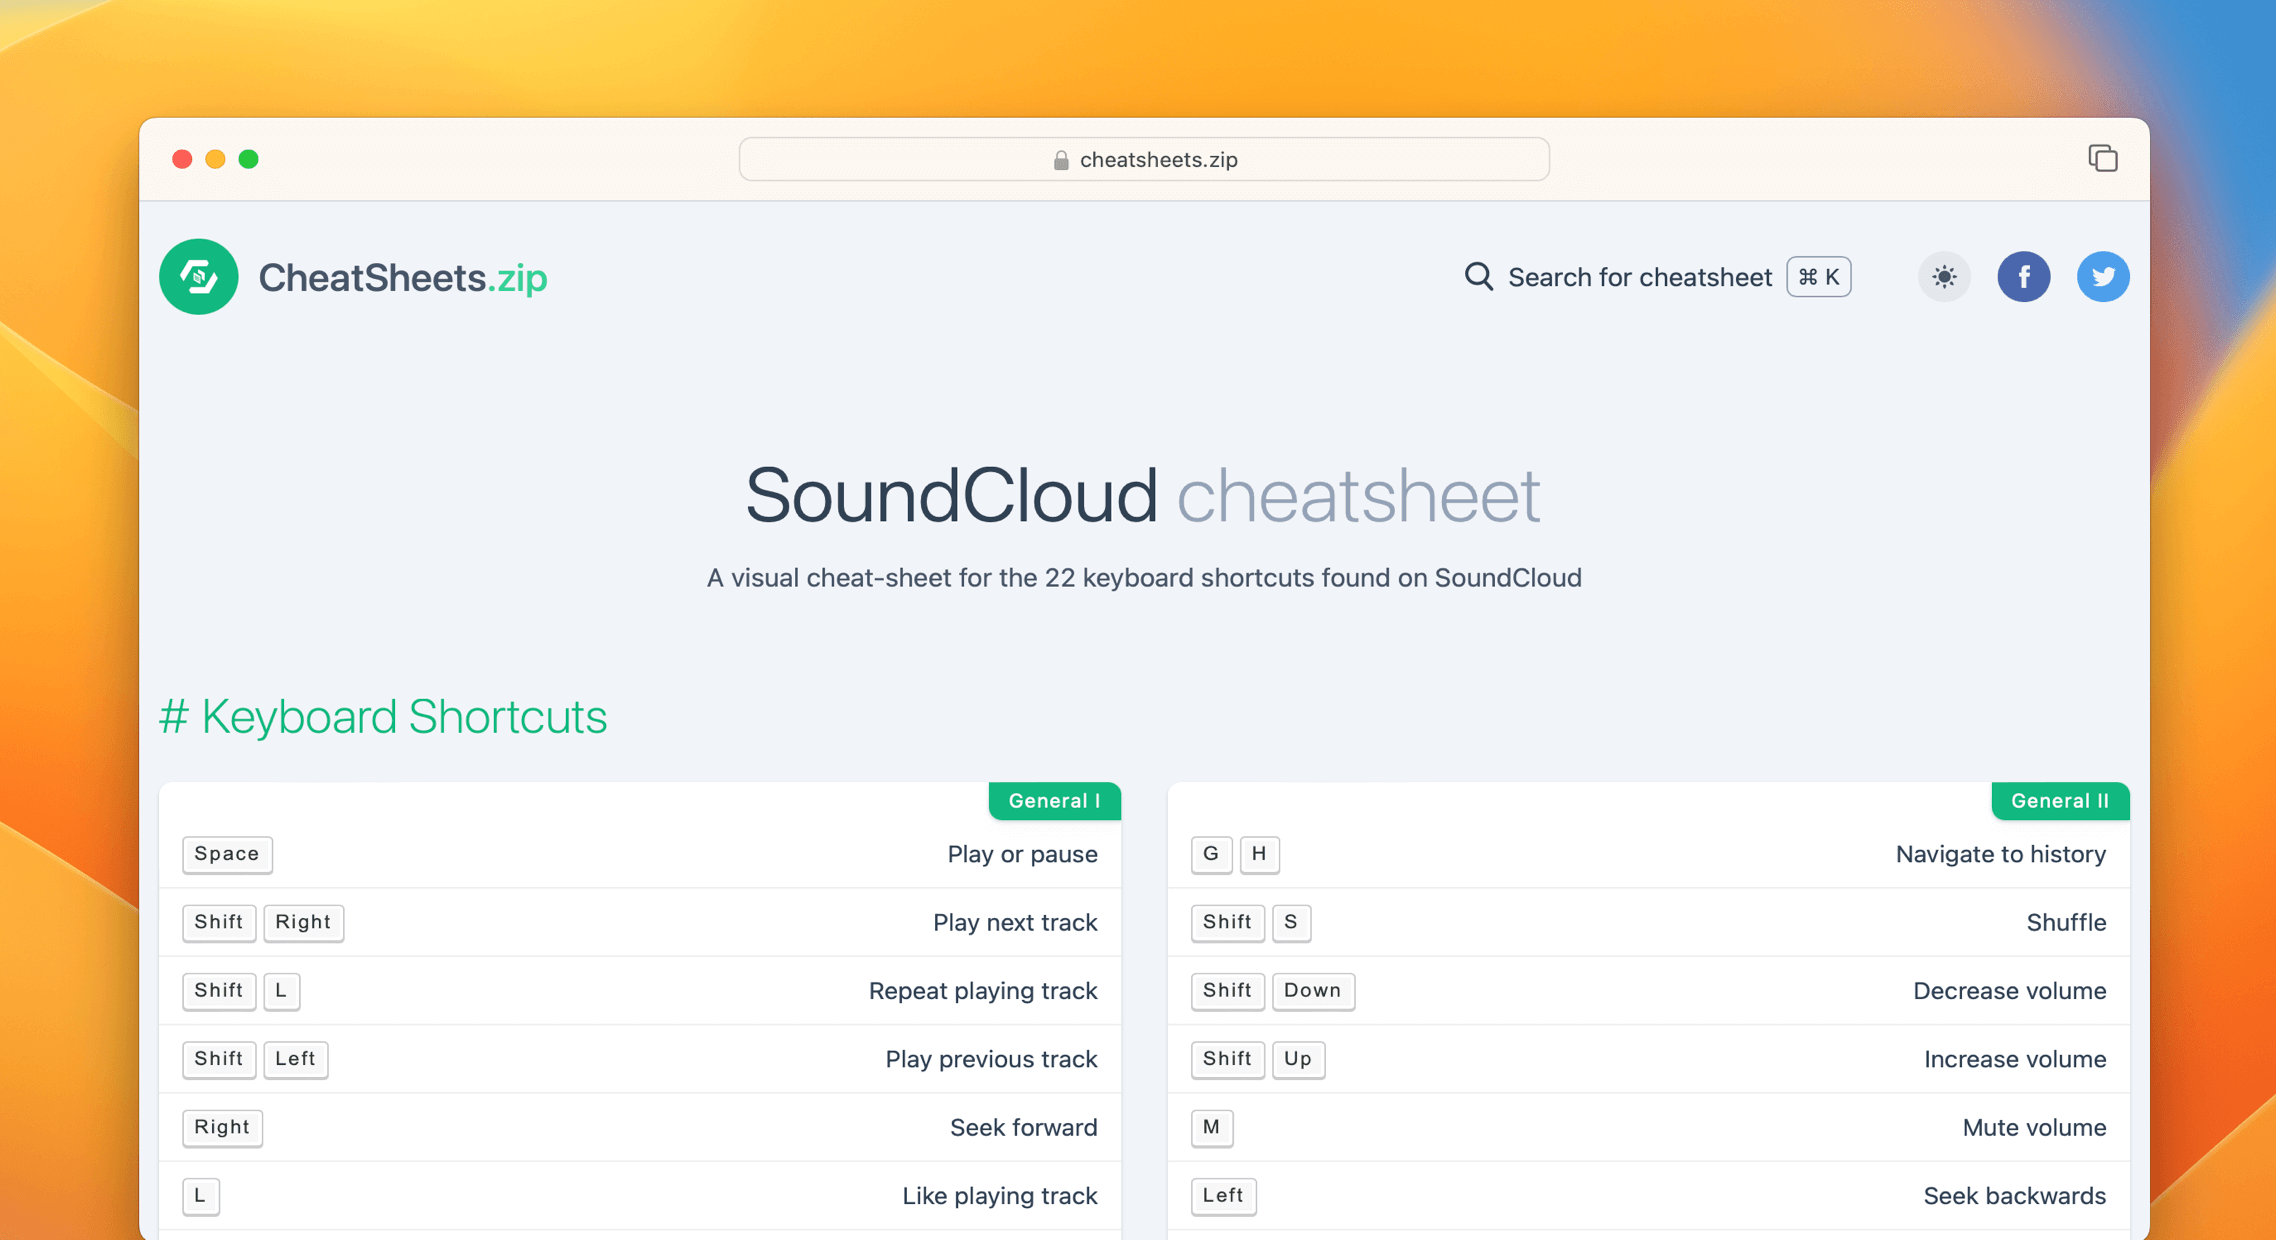Click the M key badge for Mute volume
2276x1240 pixels.
(x=1211, y=1127)
